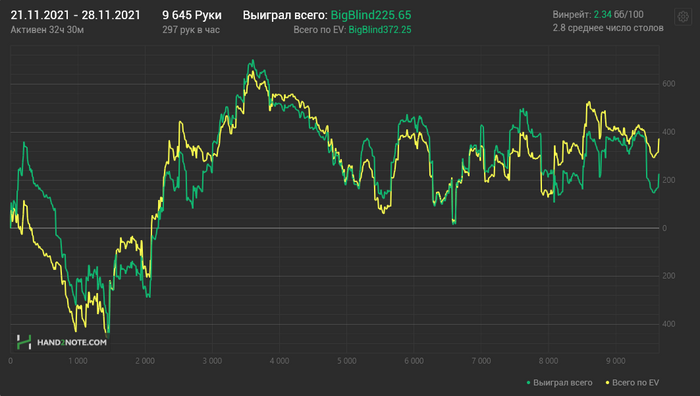Click the date range 21.11.2021 - 28.11.2021
700x396 pixels.
tap(75, 15)
